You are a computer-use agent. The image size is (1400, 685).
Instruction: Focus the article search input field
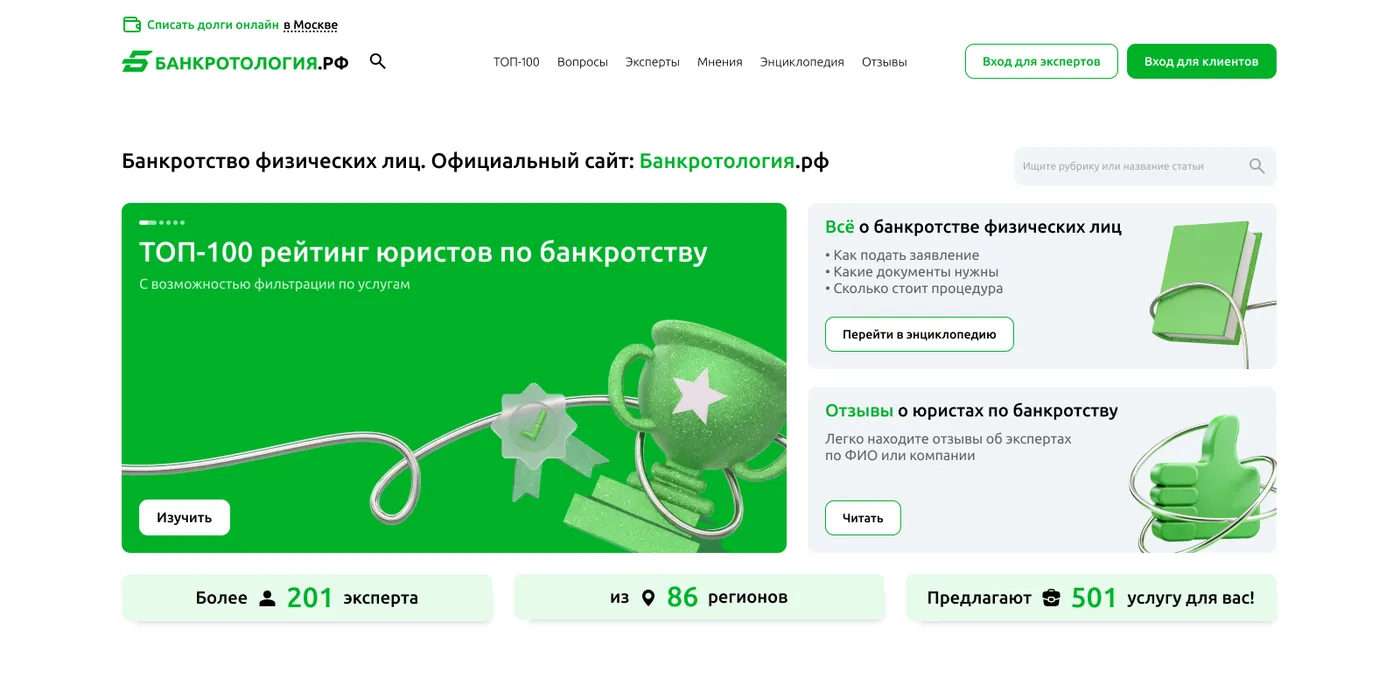pos(1145,166)
